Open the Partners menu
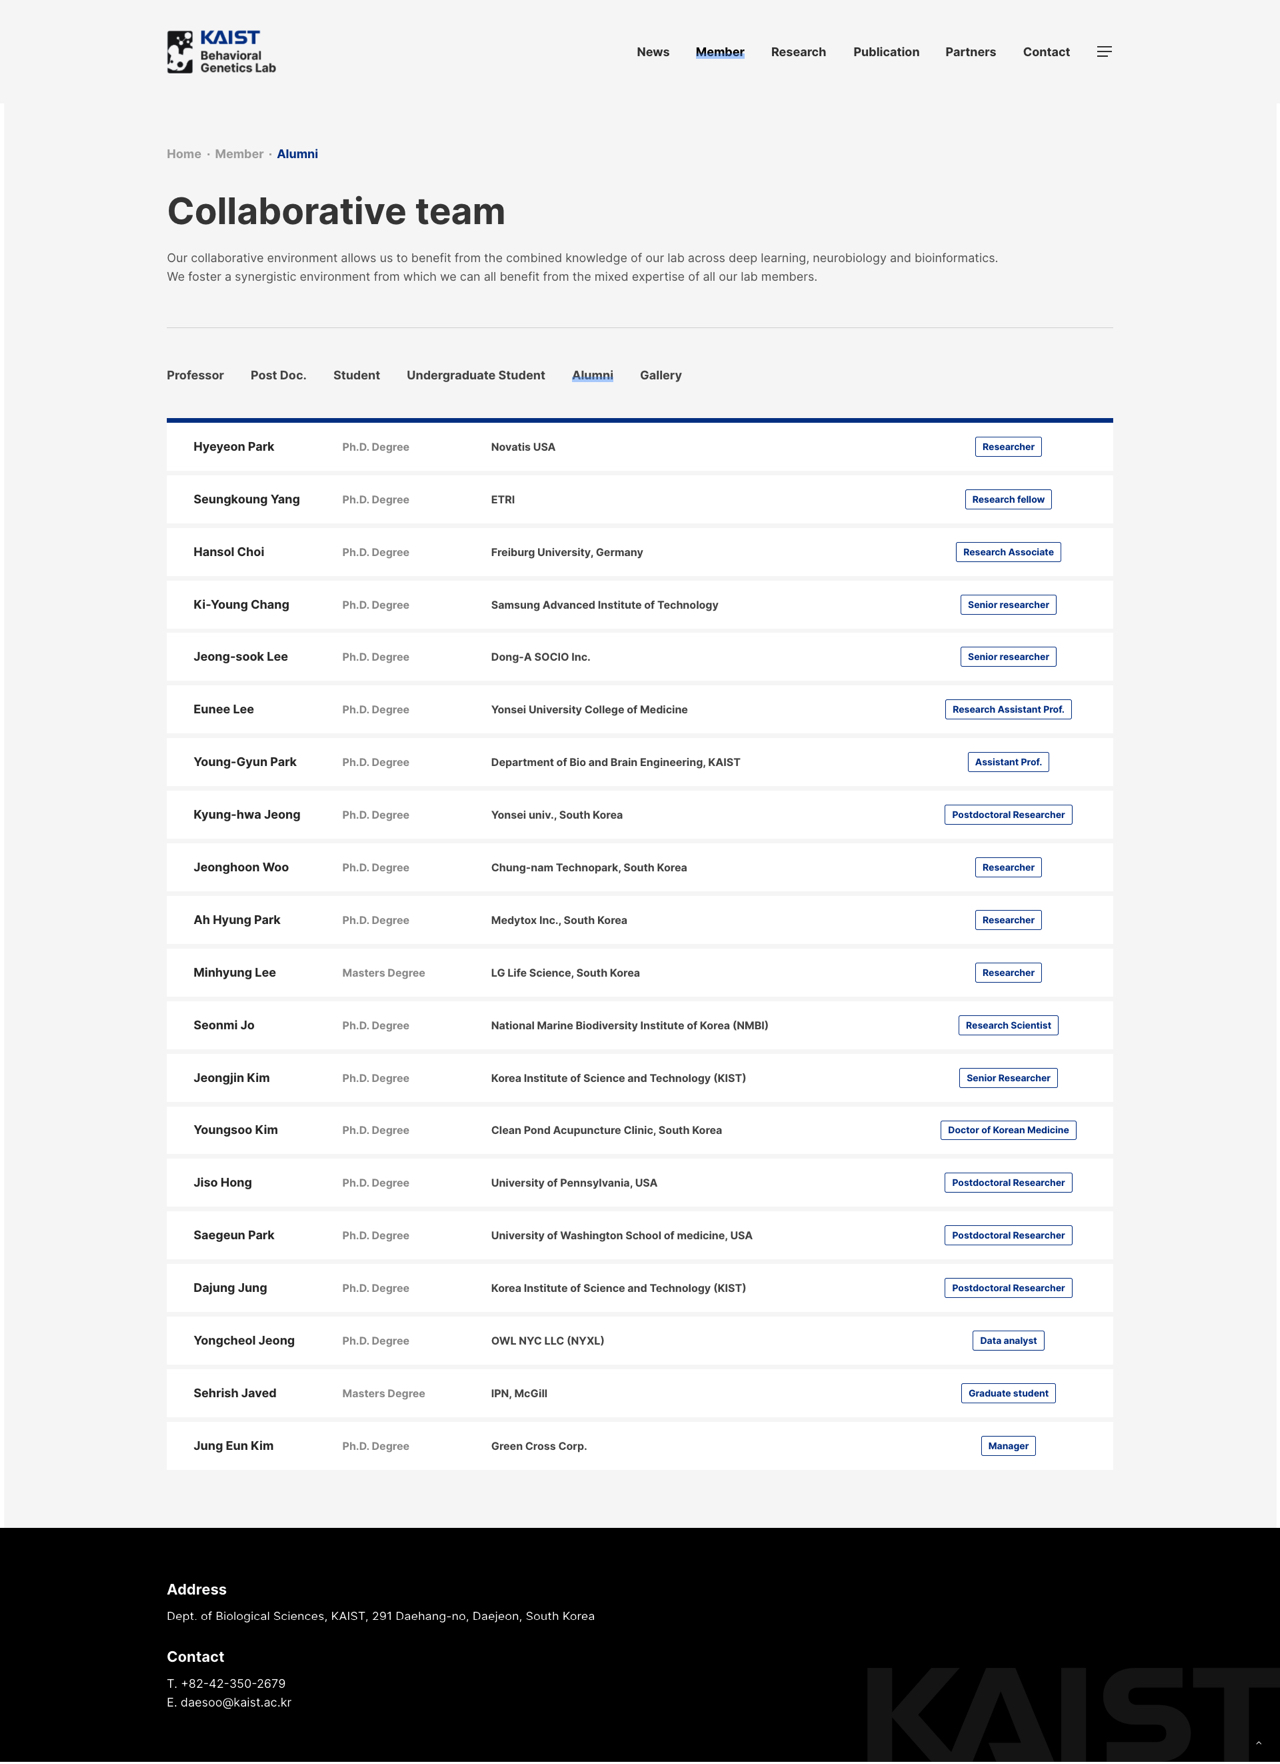Screen dimensions: 1280x1764 pos(970,52)
